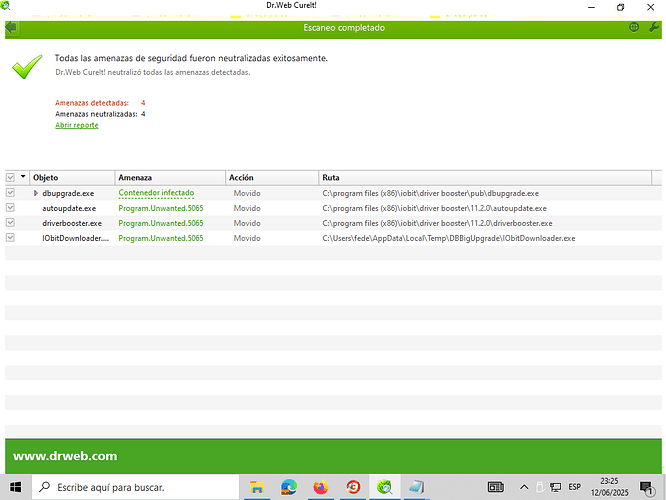666x500 pixels.
Task: Sort by Objeto column header
Action: [73, 178]
